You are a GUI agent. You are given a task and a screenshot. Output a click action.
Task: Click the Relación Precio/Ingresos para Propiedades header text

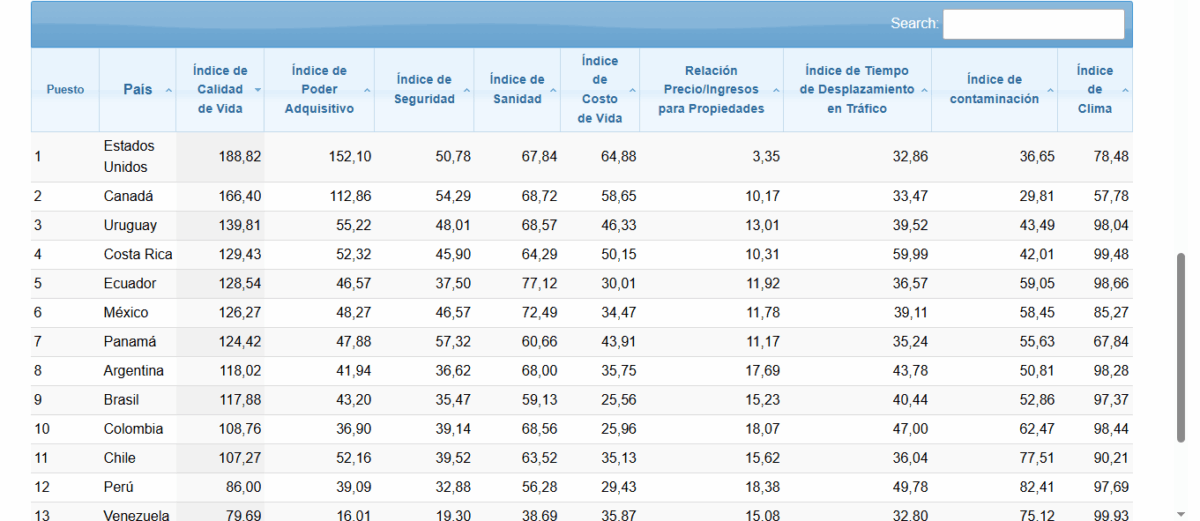pos(710,90)
